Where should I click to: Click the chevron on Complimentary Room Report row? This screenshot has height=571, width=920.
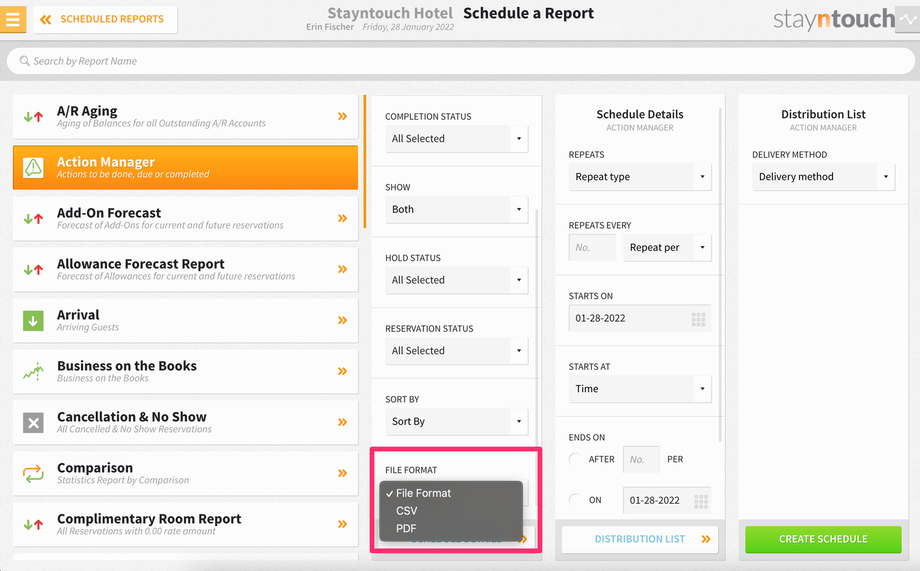pyautogui.click(x=343, y=524)
